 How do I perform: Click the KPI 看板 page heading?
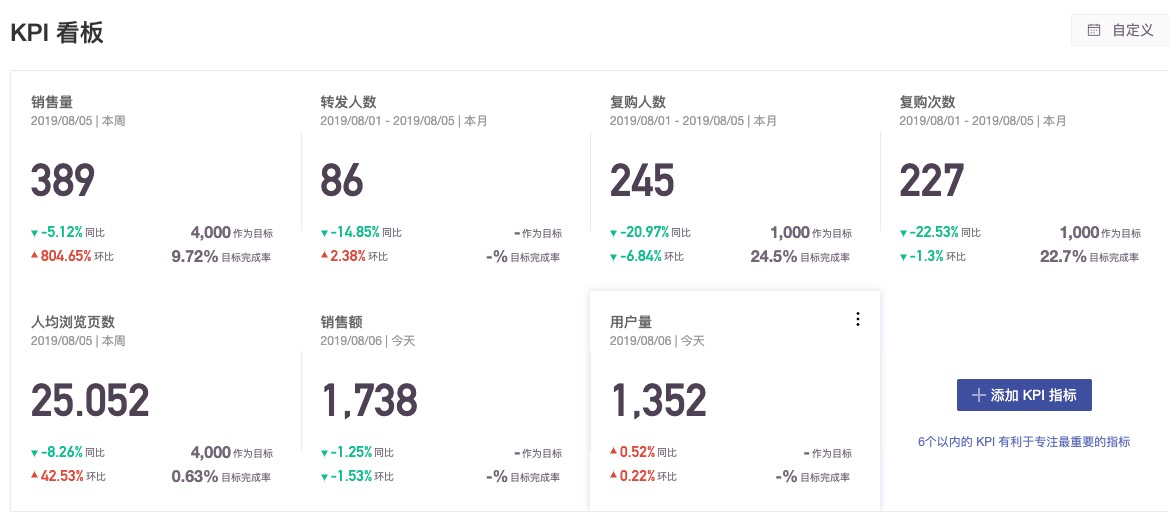pos(57,32)
